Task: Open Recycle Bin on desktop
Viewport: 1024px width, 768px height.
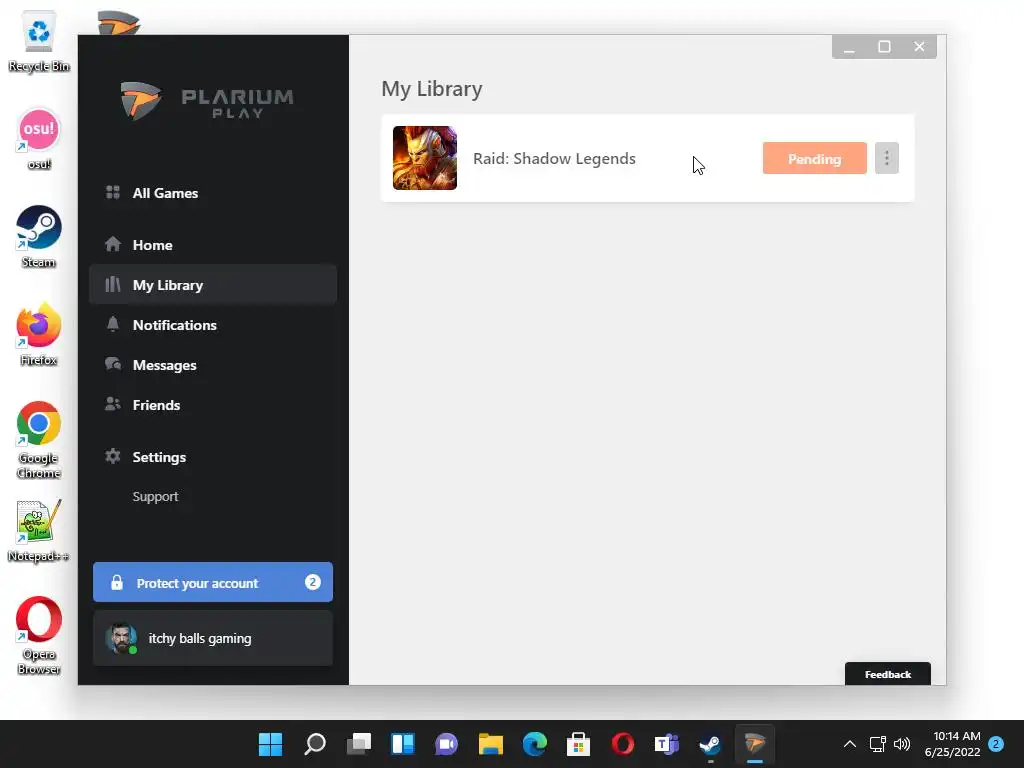Action: point(39,42)
